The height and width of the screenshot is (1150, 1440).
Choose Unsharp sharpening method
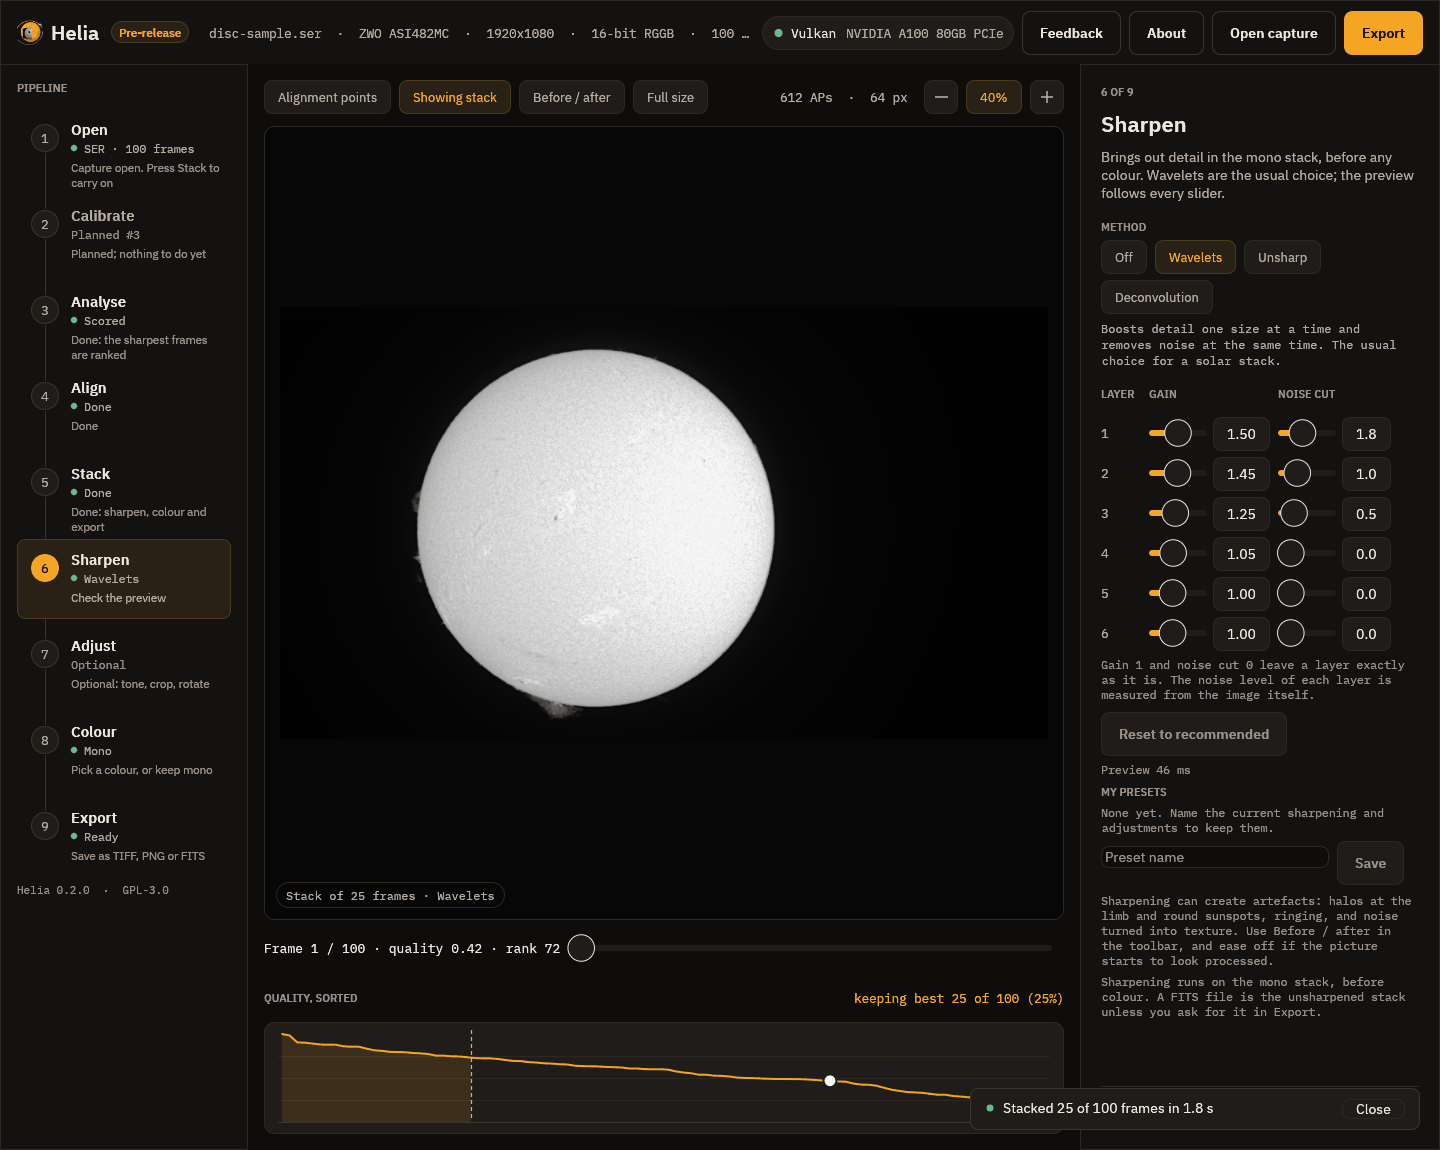(1282, 257)
